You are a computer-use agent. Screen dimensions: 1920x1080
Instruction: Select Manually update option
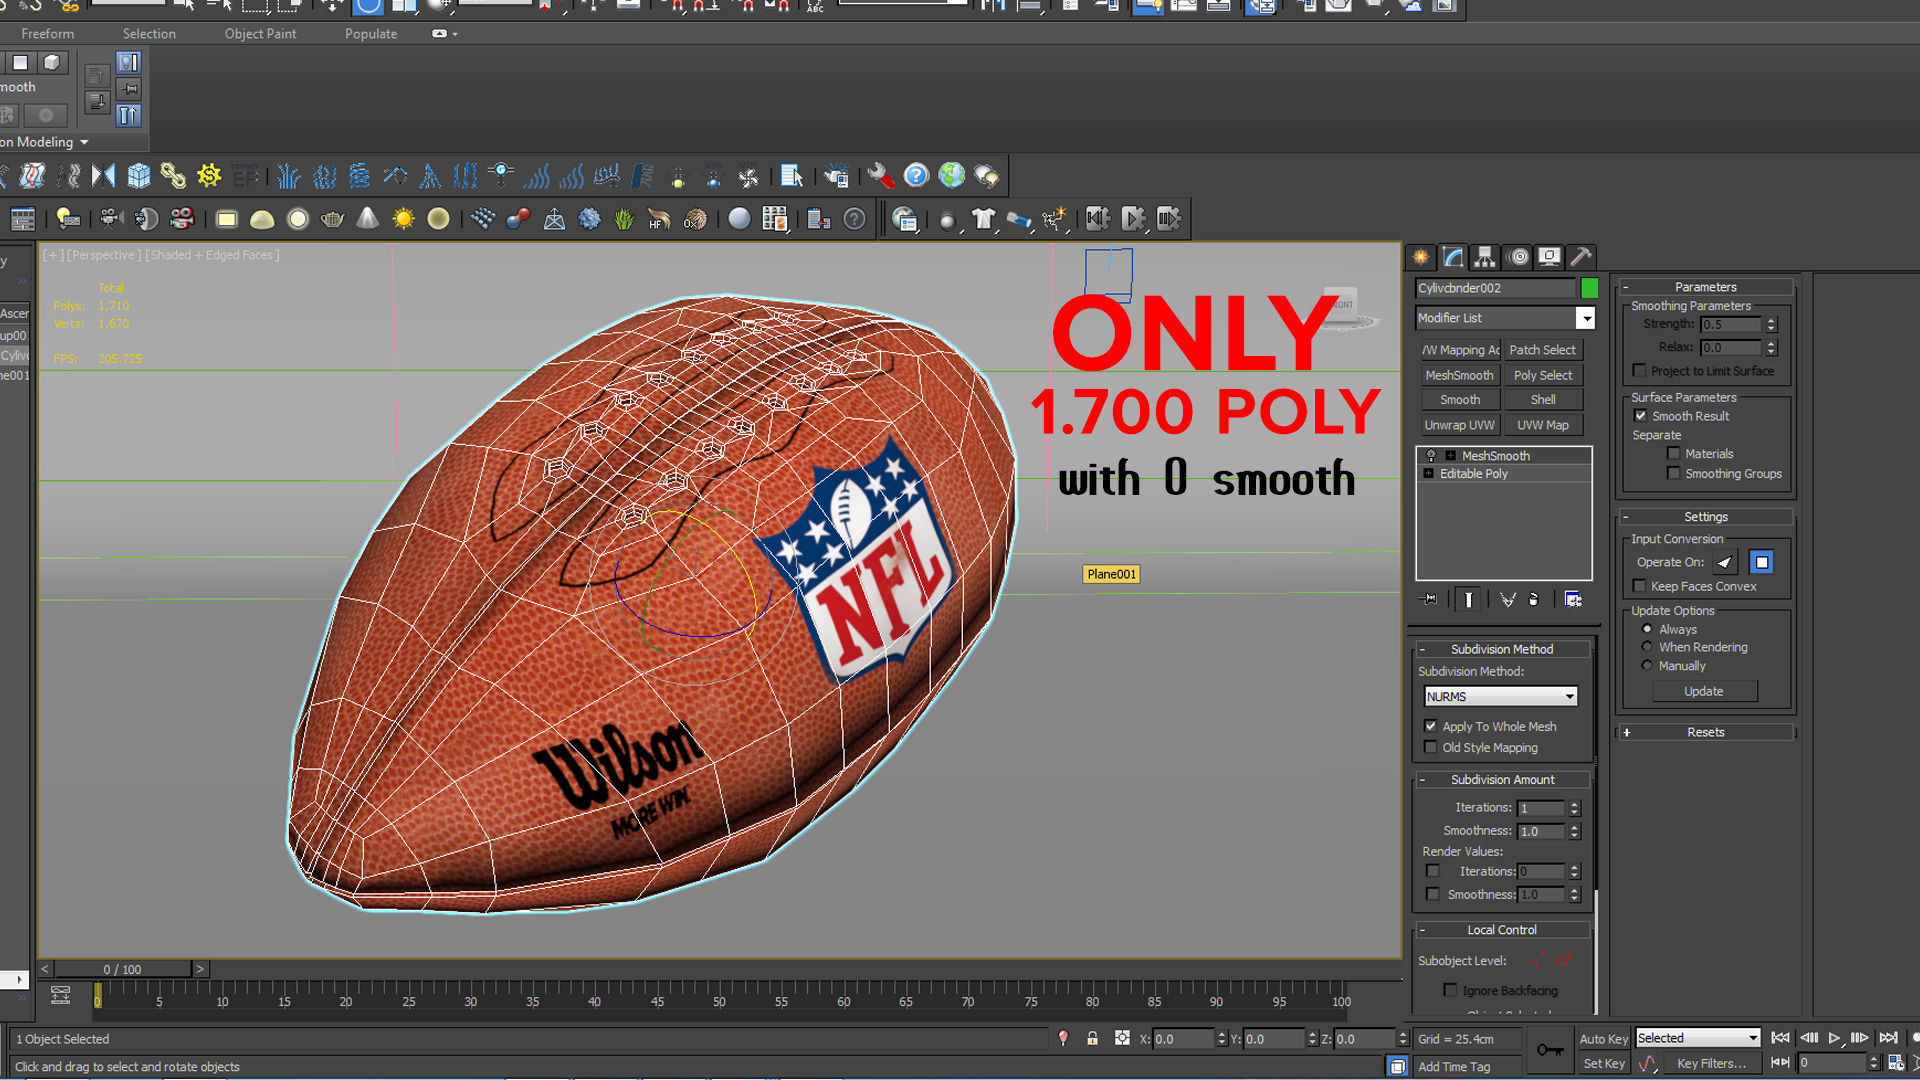[x=1647, y=665]
